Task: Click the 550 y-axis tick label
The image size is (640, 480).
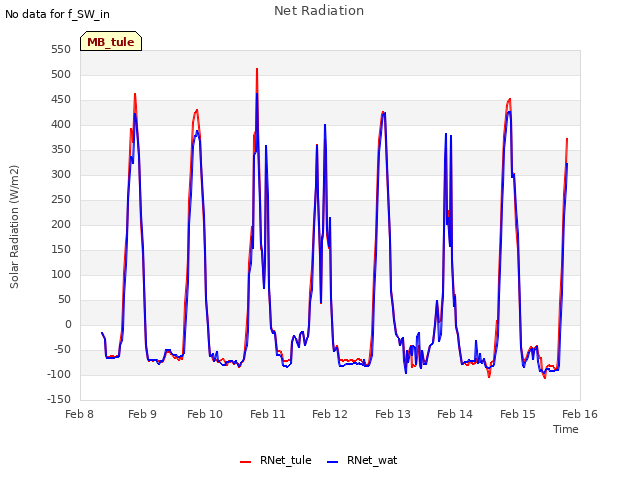Action: click(x=61, y=50)
